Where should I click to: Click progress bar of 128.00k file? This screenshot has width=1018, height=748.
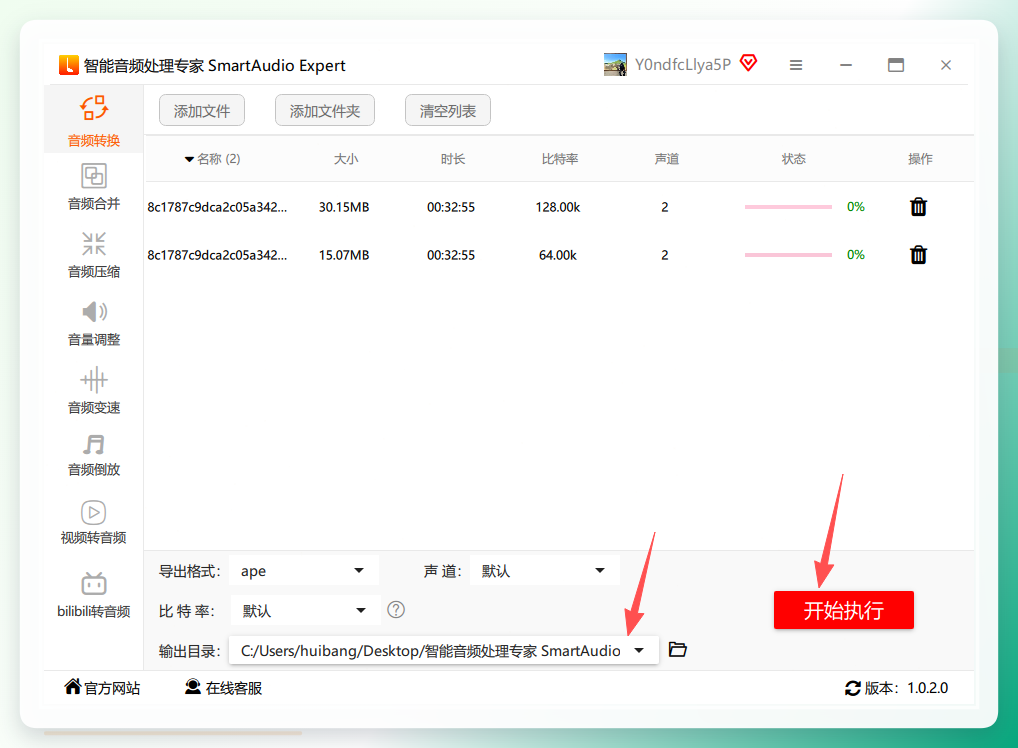788,207
